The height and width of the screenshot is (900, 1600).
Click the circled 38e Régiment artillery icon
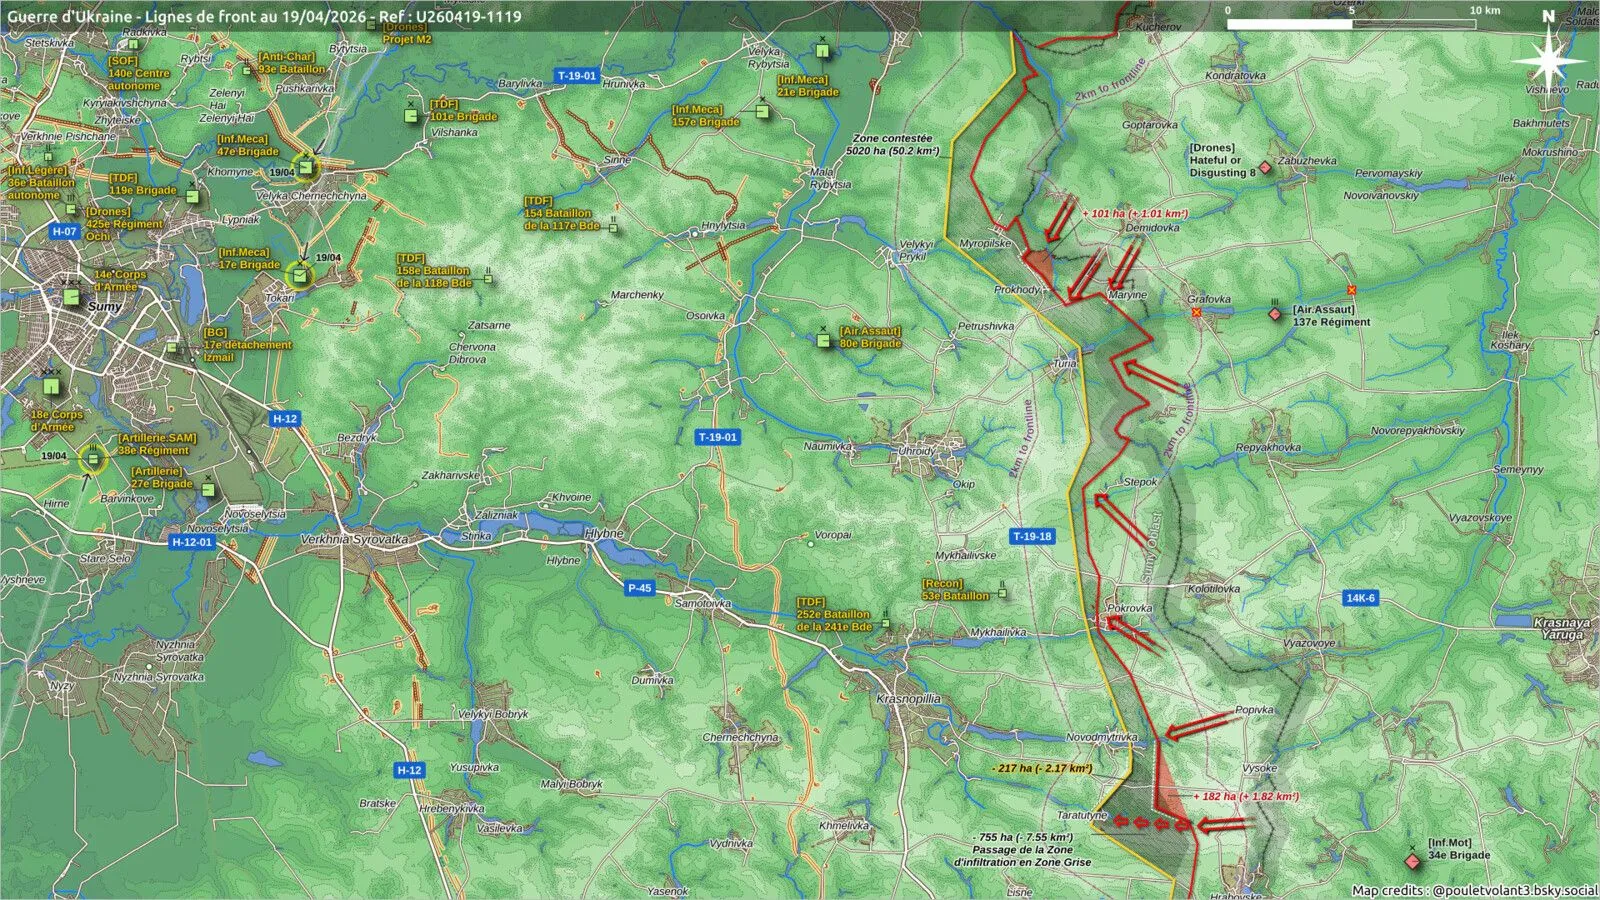click(92, 459)
